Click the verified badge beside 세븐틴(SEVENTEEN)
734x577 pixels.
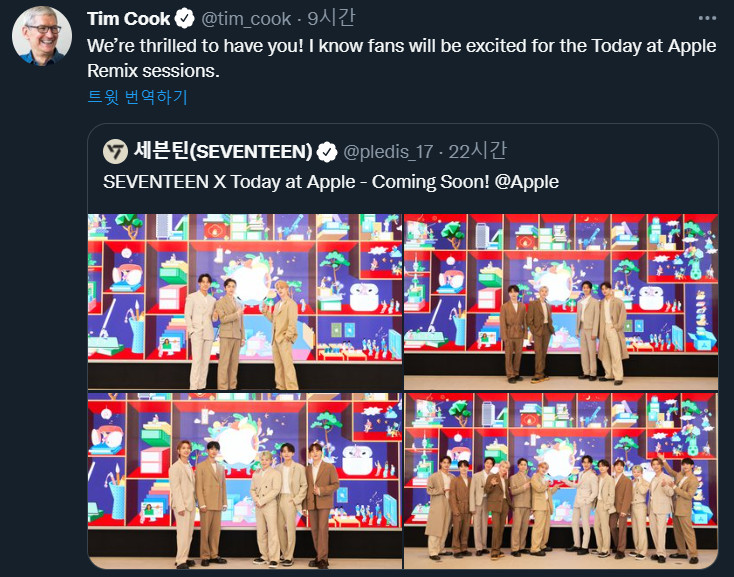(x=327, y=152)
